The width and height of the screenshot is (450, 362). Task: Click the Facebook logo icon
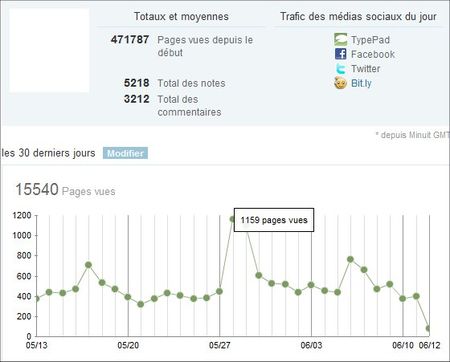click(x=341, y=54)
